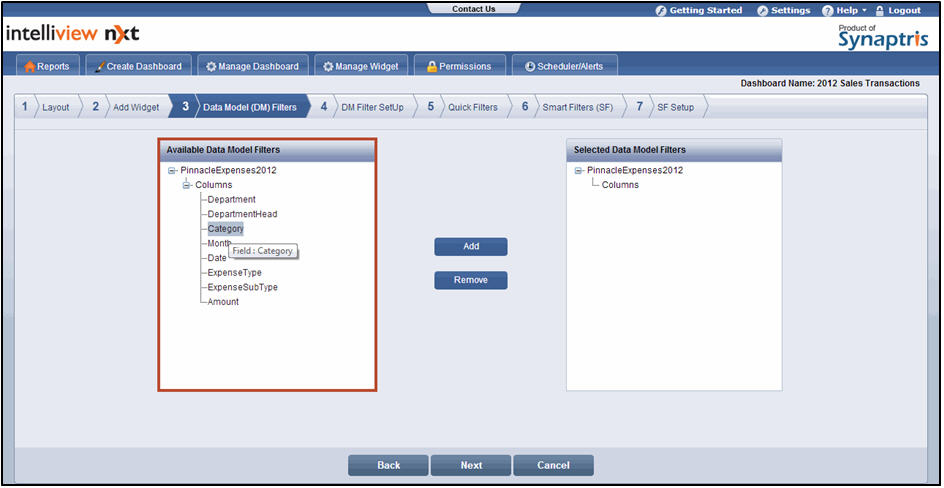The width and height of the screenshot is (944, 488).
Task: Click the Next button
Action: point(471,465)
